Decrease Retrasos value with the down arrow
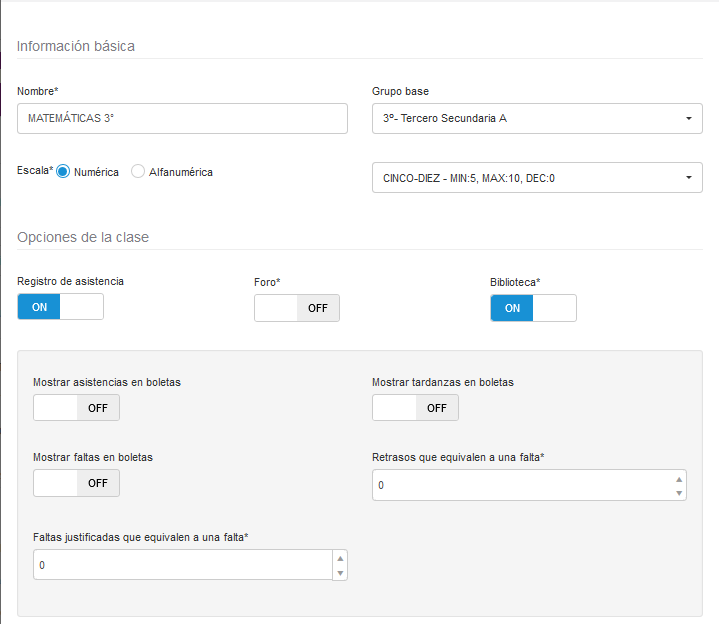 [x=680, y=493]
